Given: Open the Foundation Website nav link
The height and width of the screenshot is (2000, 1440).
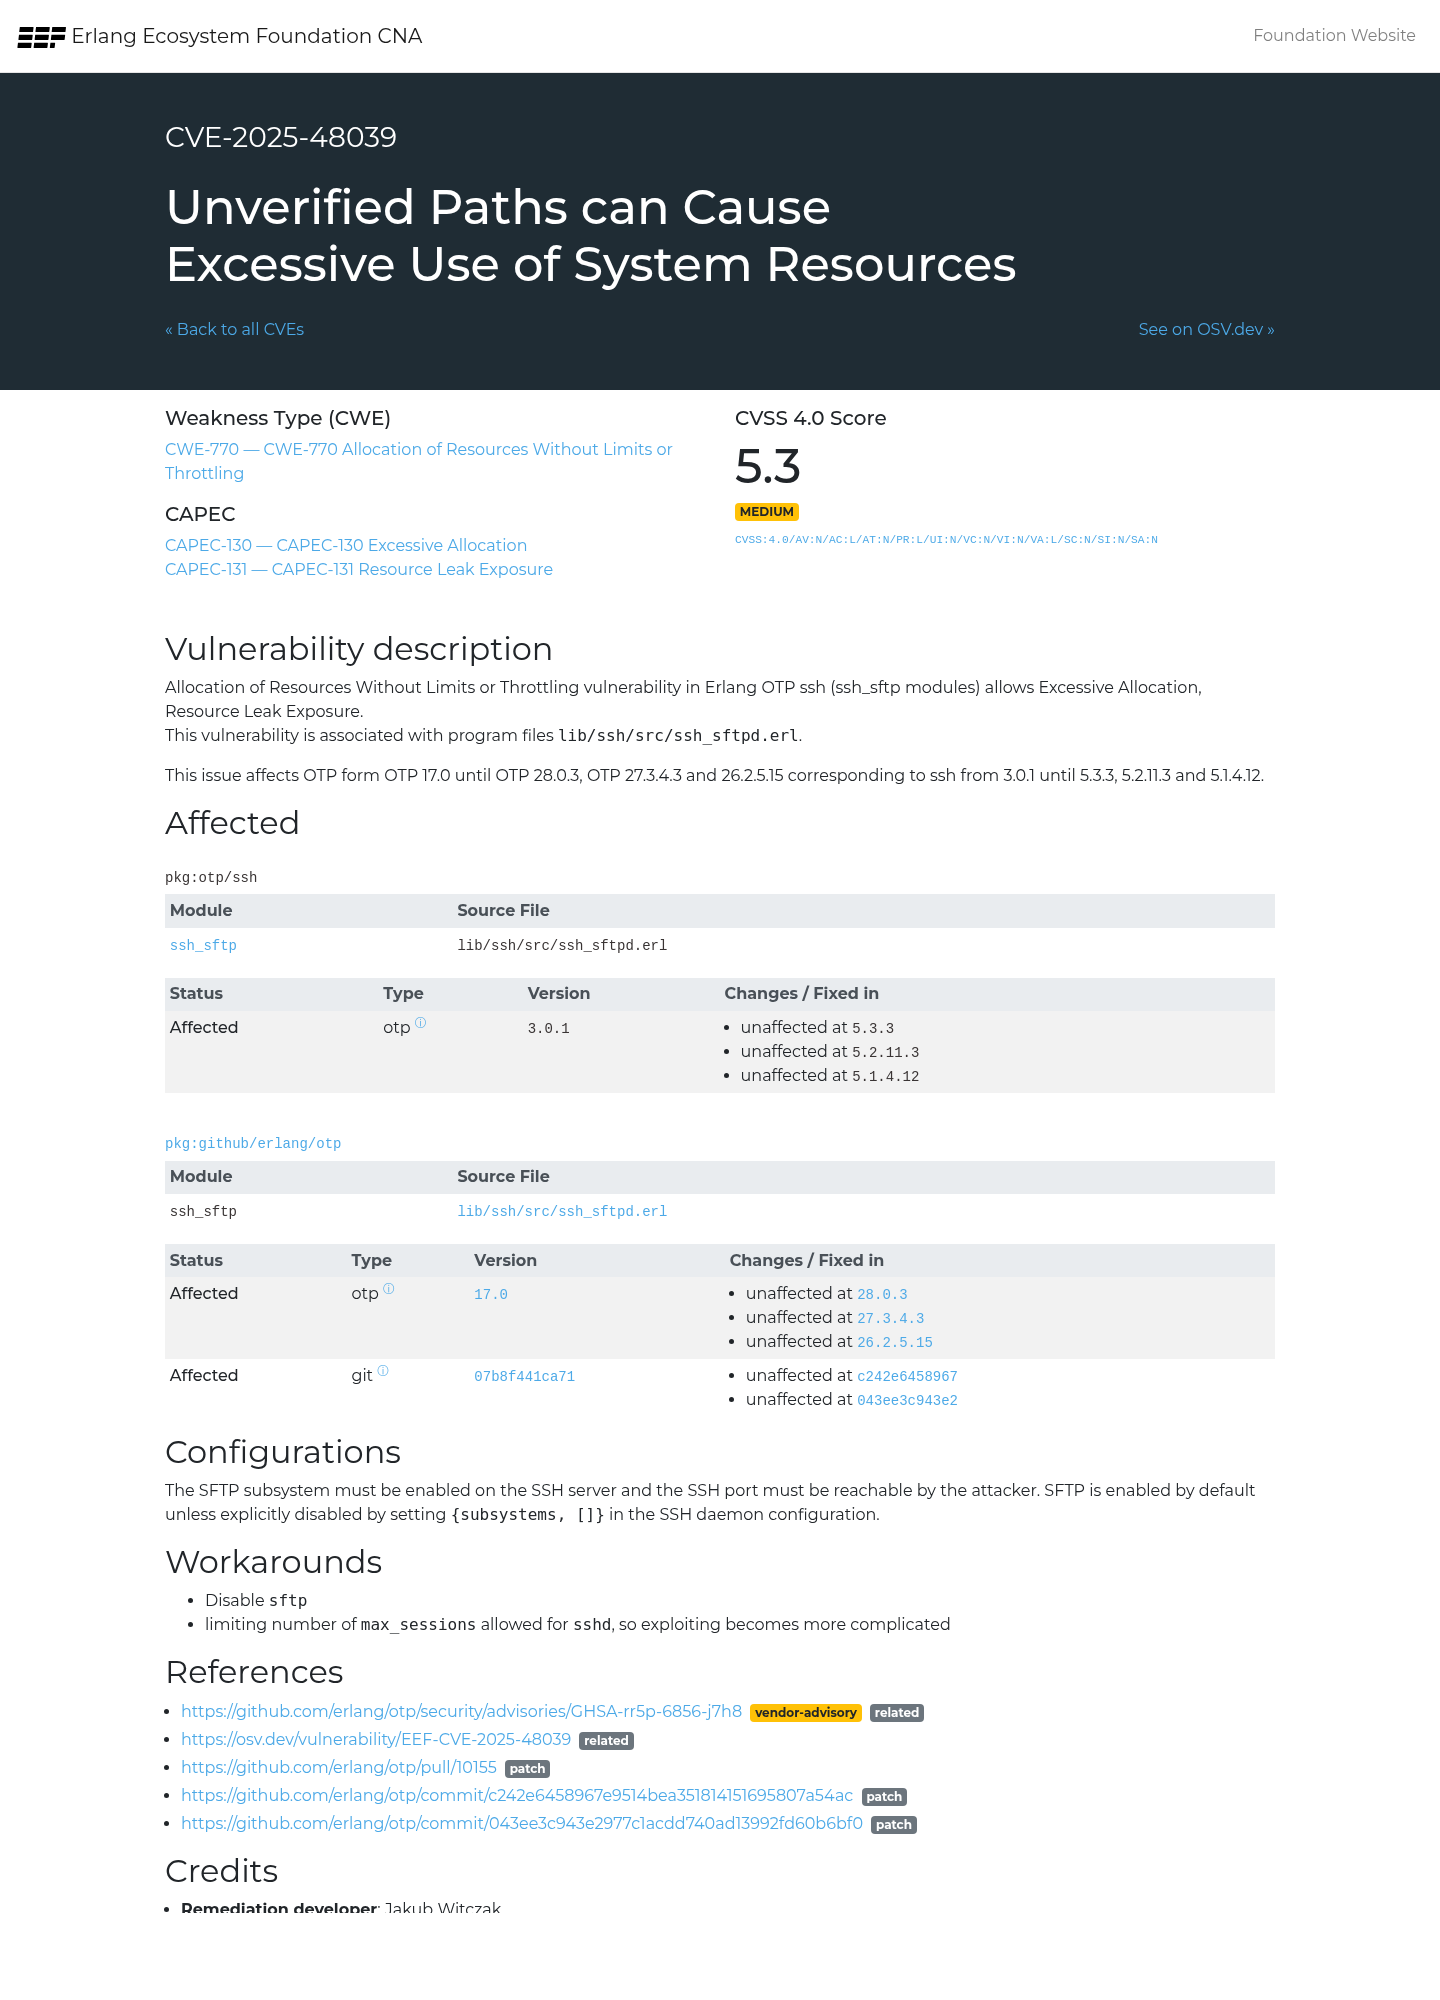Looking at the screenshot, I should (x=1334, y=35).
